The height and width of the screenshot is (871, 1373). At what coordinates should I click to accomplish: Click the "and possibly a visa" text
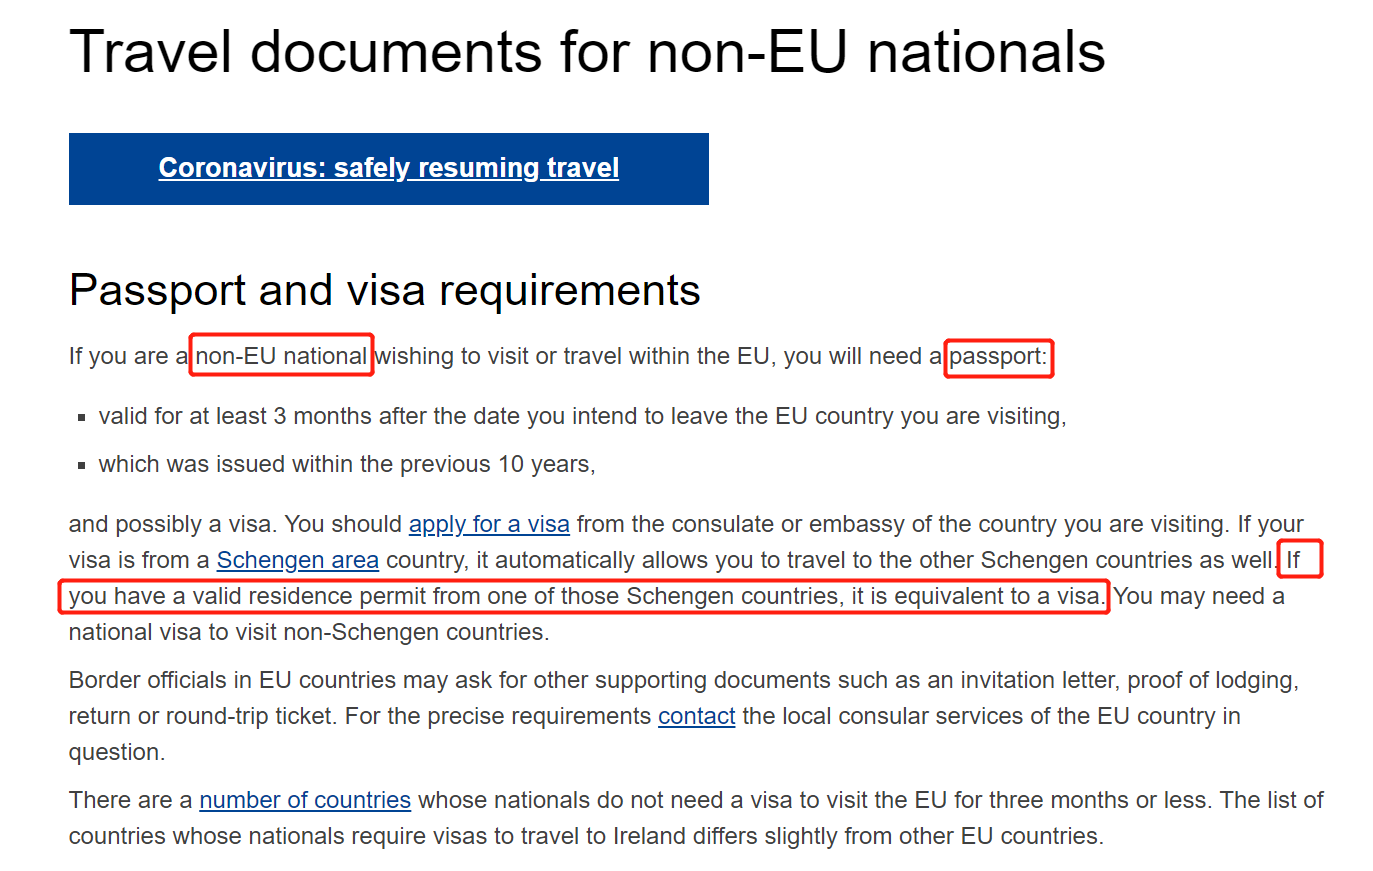pyautogui.click(x=172, y=524)
